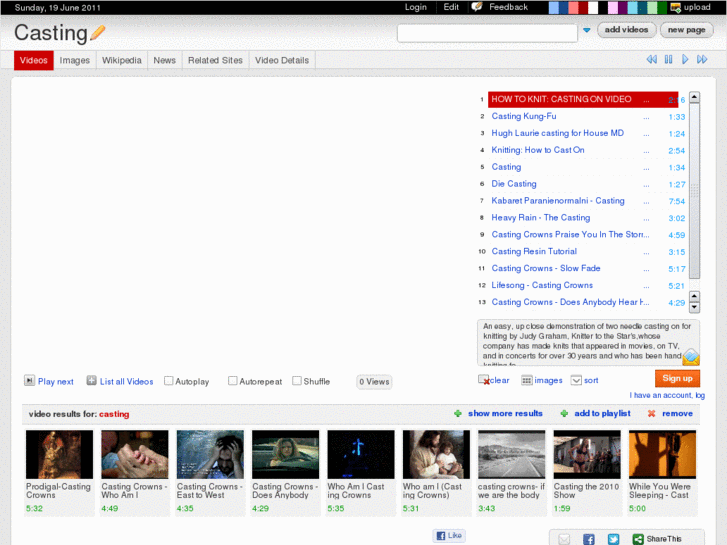The image size is (727, 545).
Task: Open While You Were Sleeping thumbnail
Action: [x=662, y=454]
